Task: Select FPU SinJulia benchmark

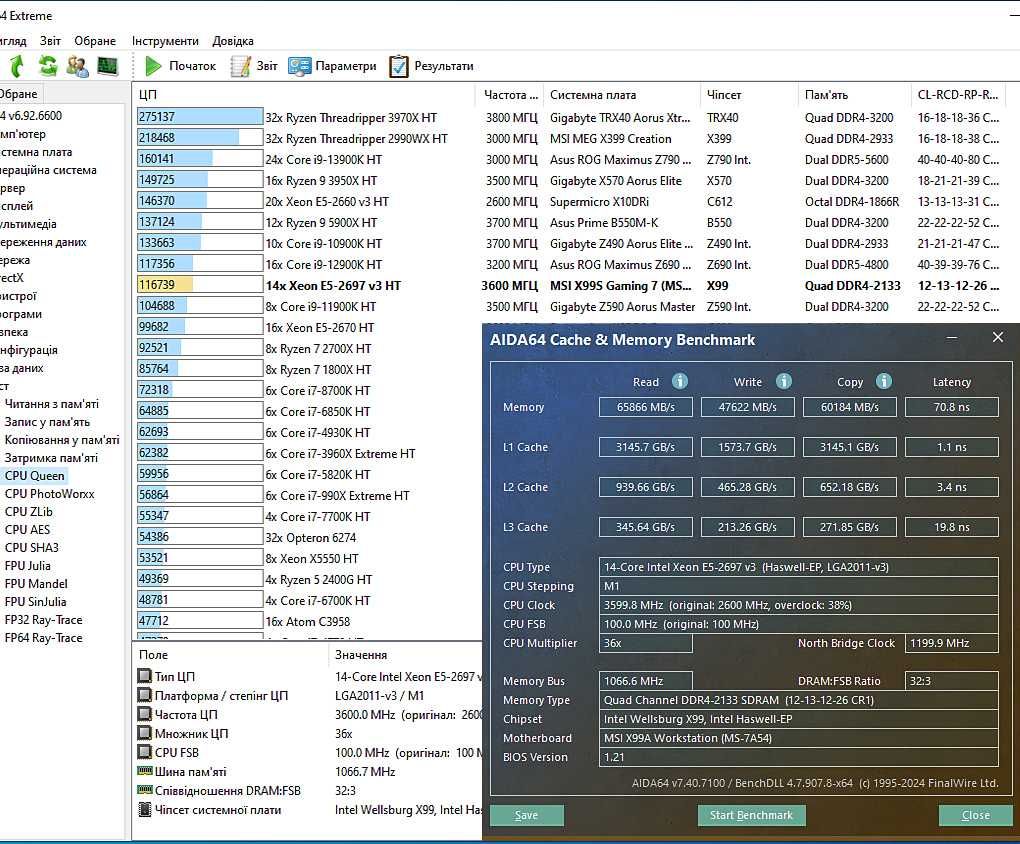Action: 35,602
